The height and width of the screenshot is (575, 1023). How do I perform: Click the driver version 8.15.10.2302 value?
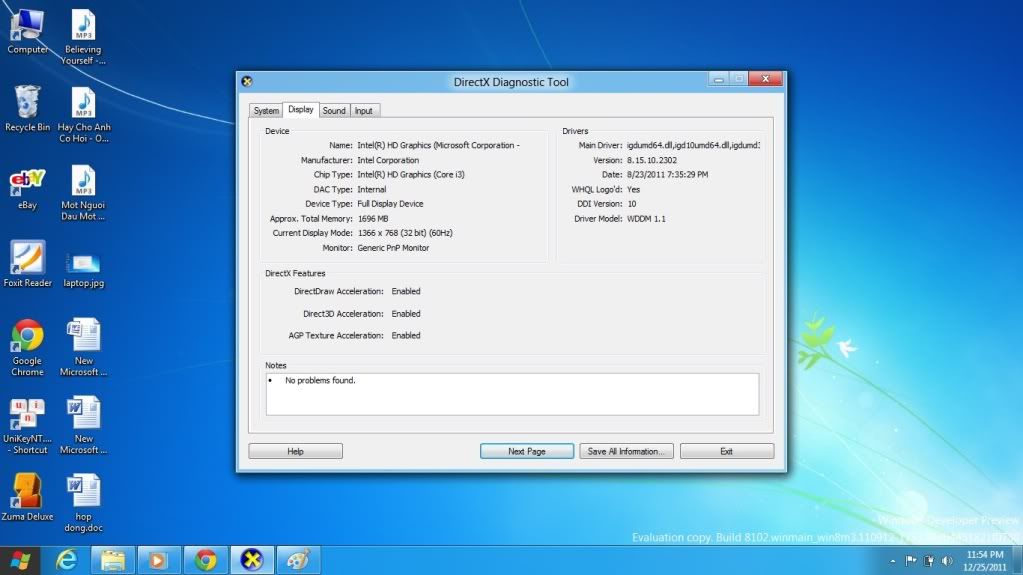click(x=652, y=160)
